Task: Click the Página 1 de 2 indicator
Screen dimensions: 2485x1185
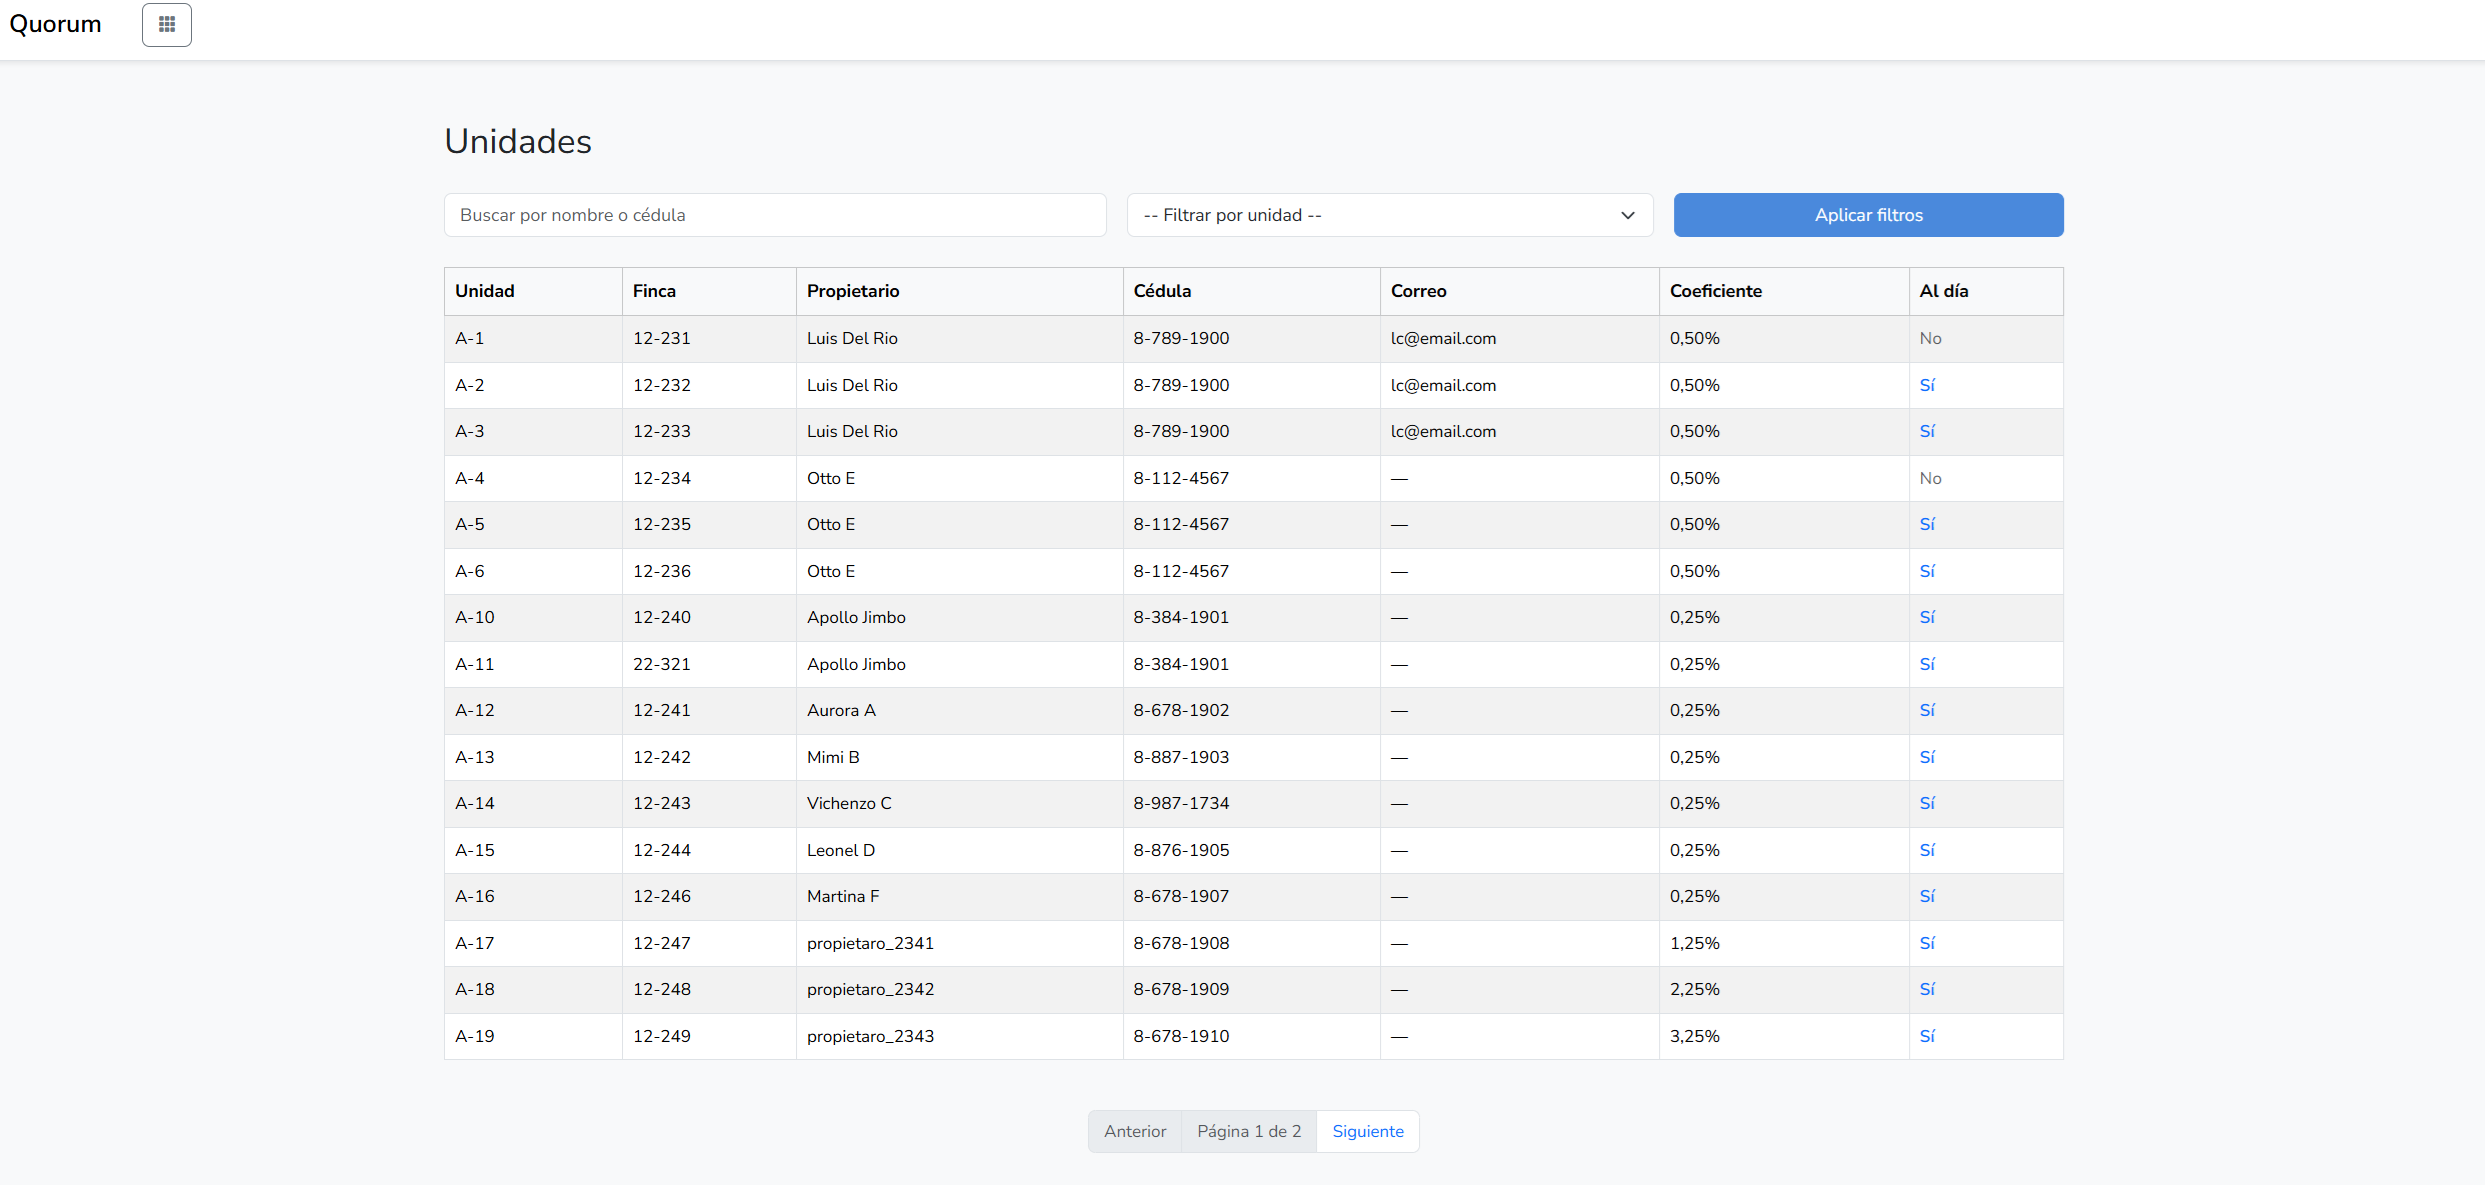Action: click(1249, 1131)
